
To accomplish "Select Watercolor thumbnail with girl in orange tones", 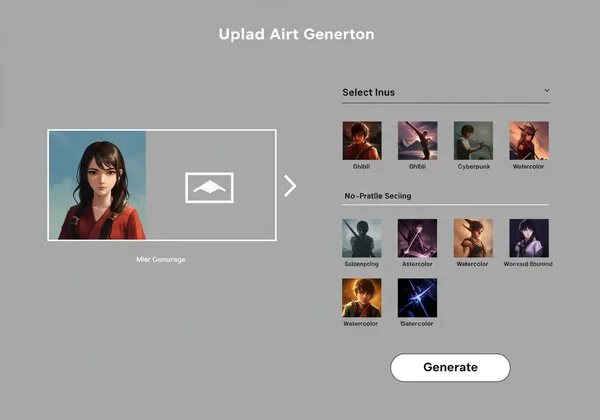I will click(473, 238).
